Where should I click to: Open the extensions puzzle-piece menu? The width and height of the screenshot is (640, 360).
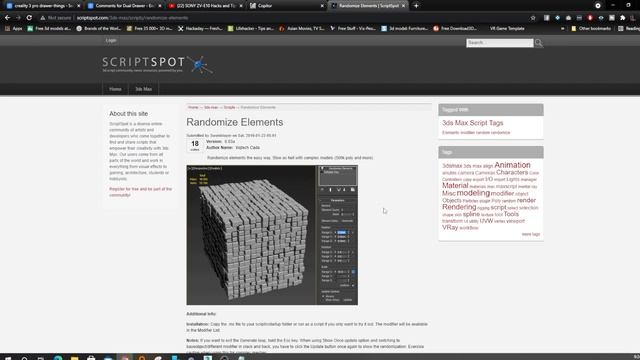point(622,18)
